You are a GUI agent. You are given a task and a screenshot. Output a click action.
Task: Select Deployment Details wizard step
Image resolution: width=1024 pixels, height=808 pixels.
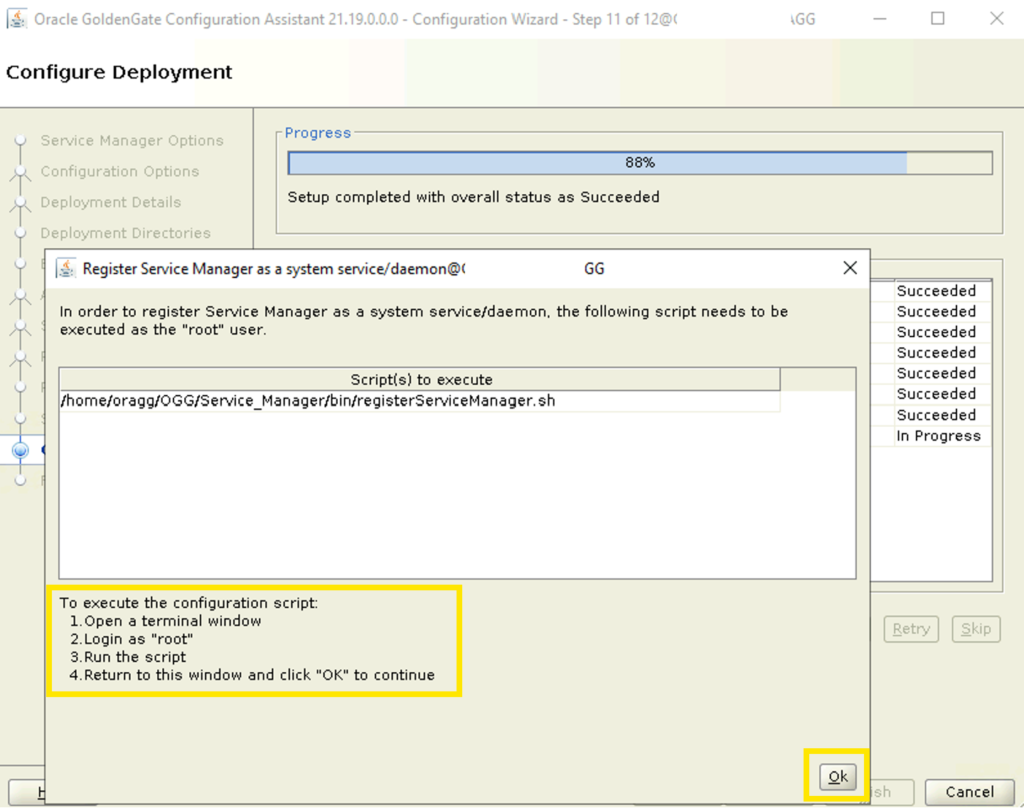pyautogui.click(x=110, y=202)
